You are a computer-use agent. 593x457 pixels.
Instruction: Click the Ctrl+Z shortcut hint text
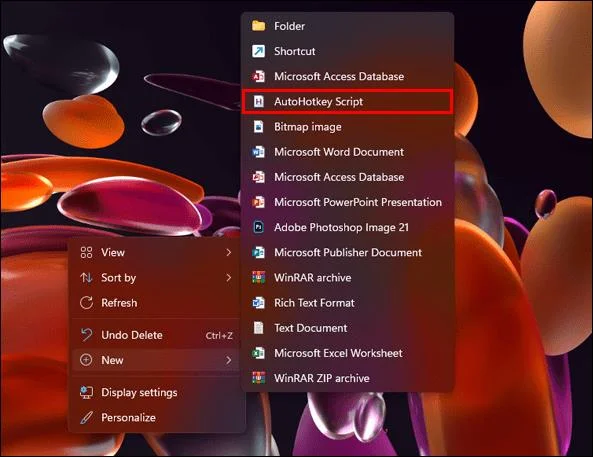[x=219, y=336]
